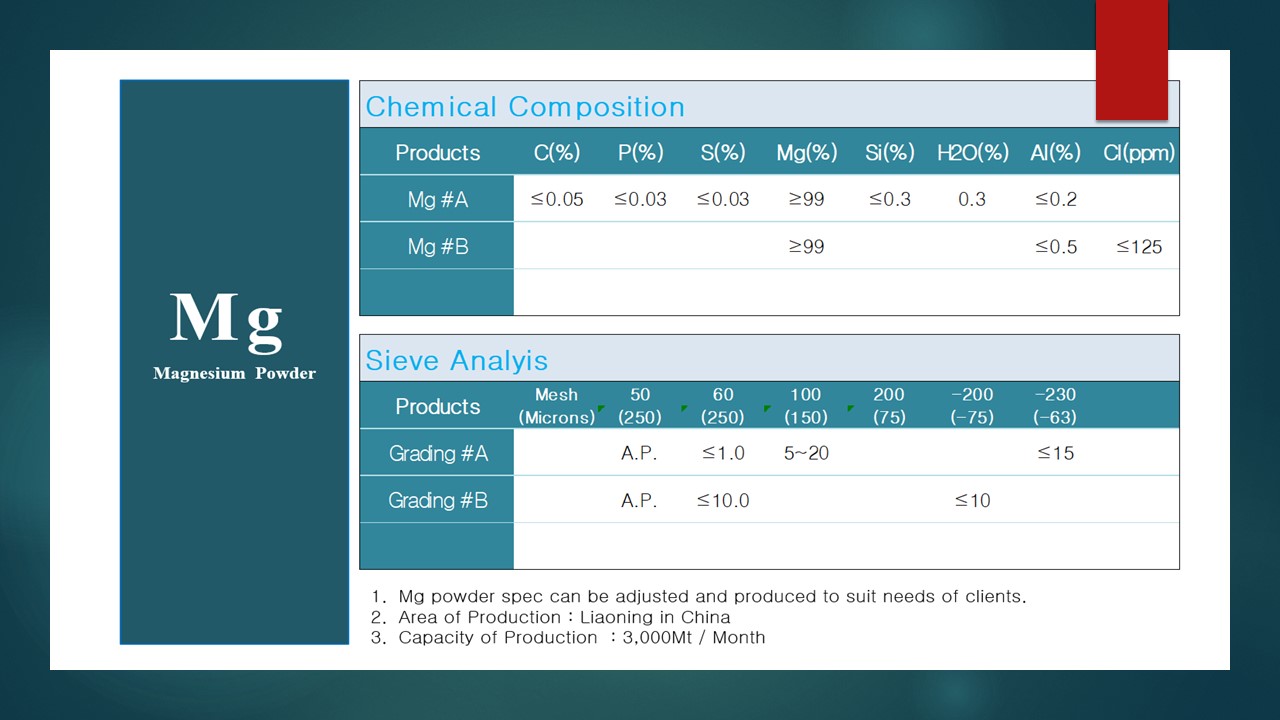Select the "Mg #B" row label

coord(437,246)
